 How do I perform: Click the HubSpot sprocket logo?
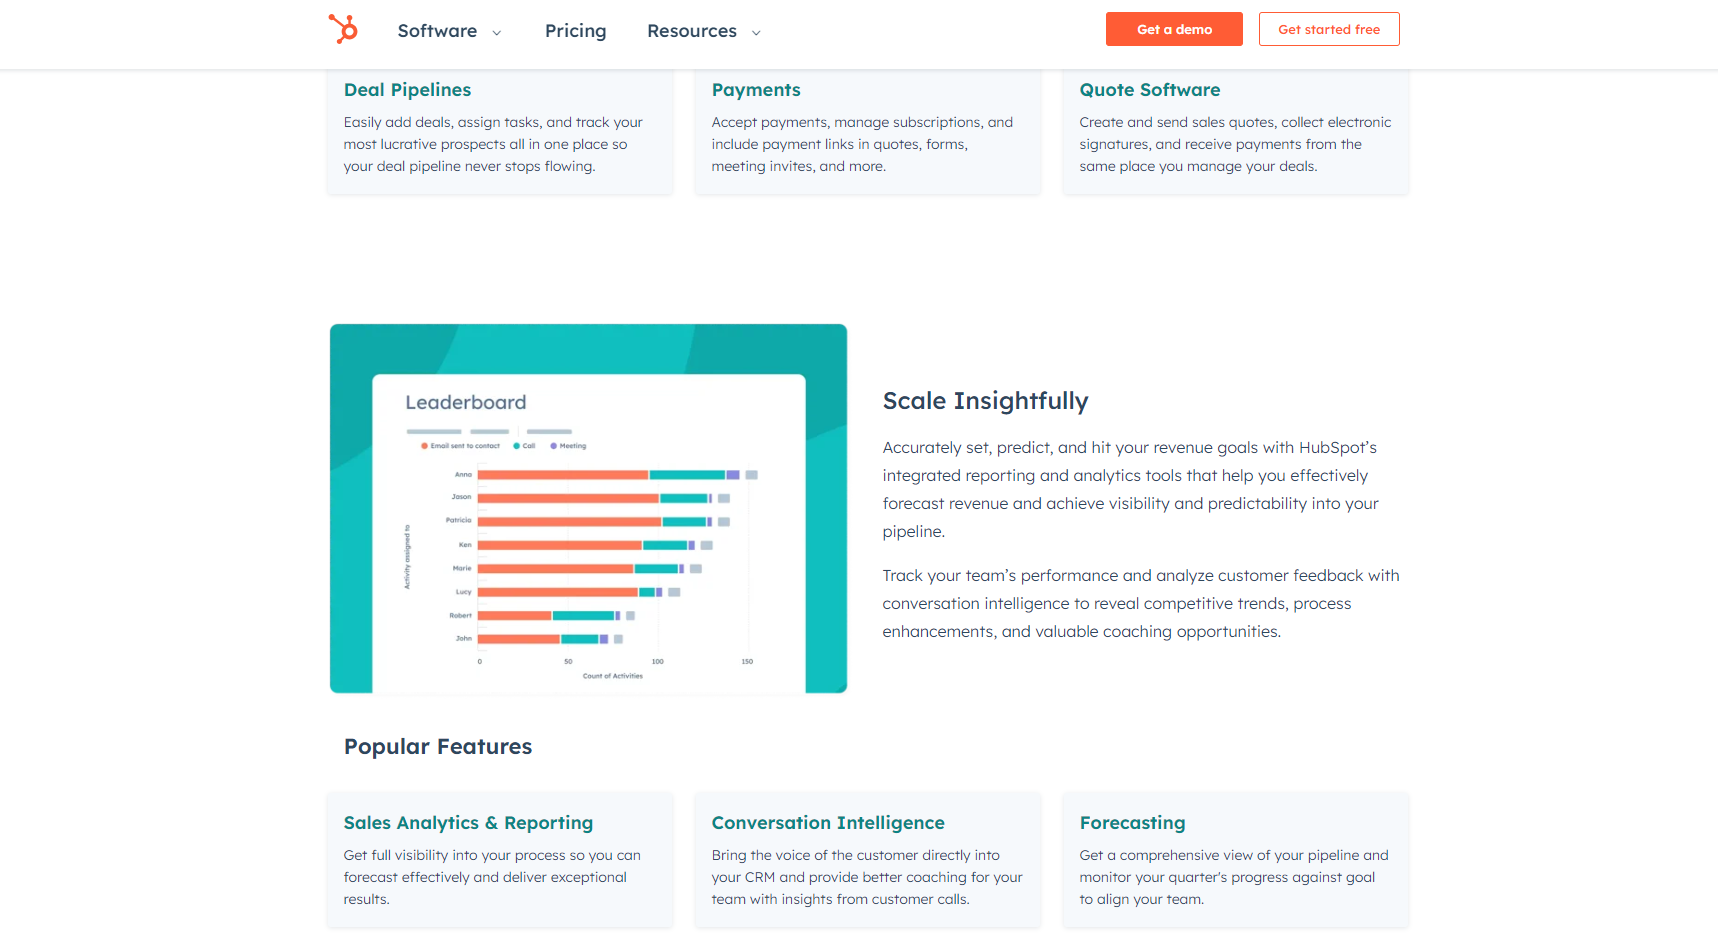tap(343, 29)
